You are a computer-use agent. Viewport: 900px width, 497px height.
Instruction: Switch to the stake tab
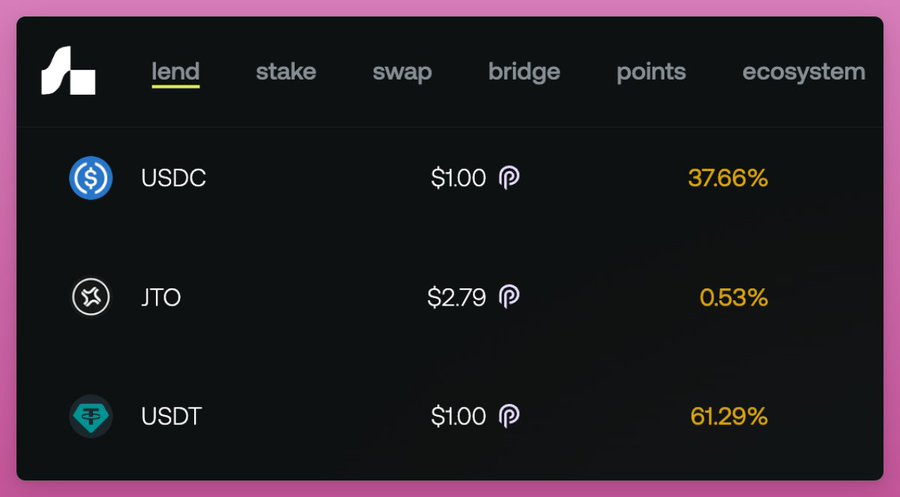(x=286, y=72)
